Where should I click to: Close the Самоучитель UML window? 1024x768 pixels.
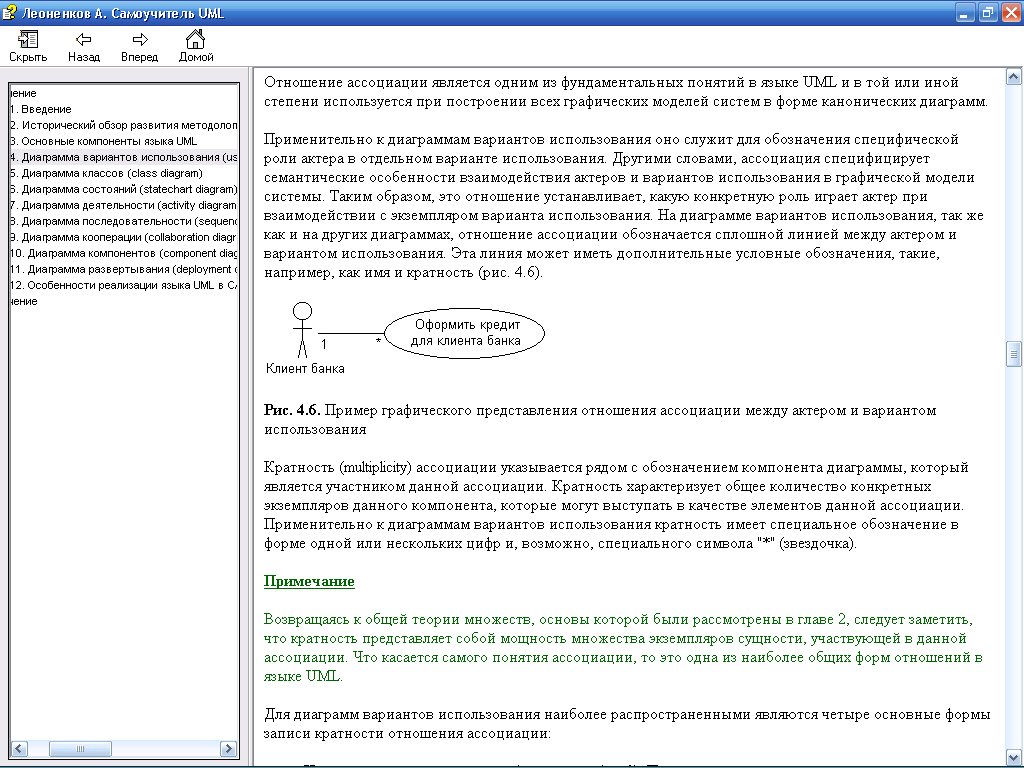pos(1012,12)
